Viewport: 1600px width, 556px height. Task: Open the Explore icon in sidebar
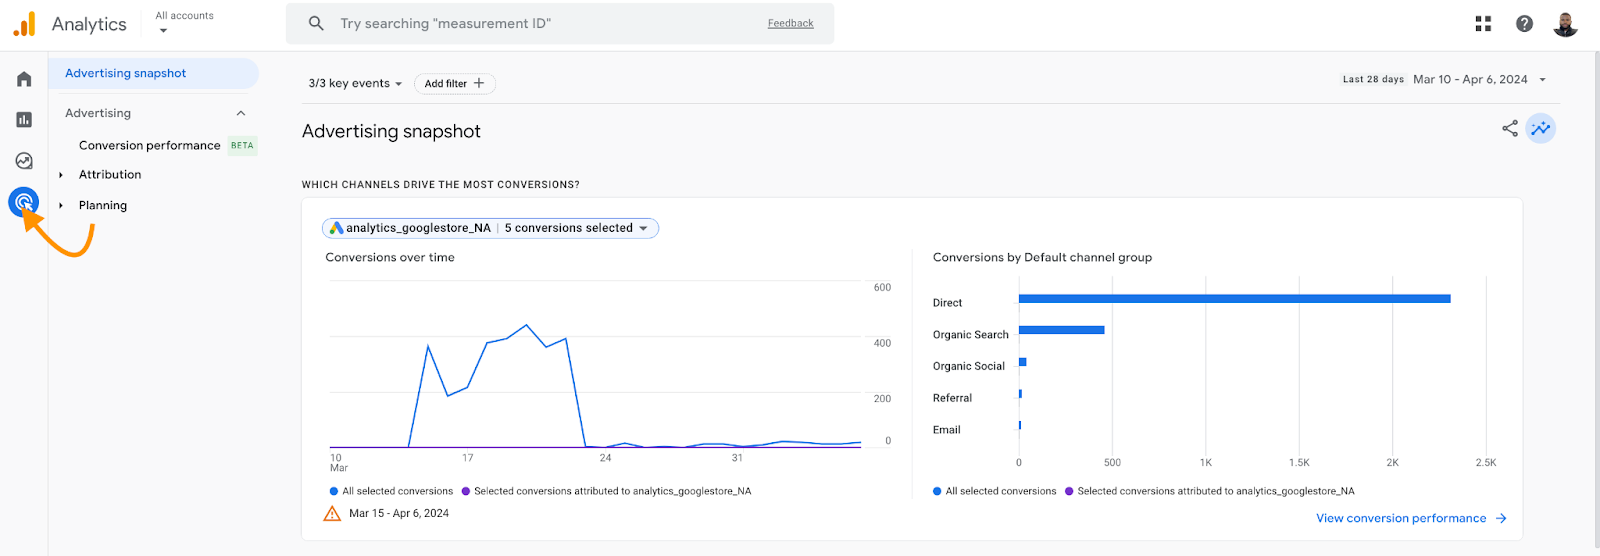pyautogui.click(x=24, y=161)
